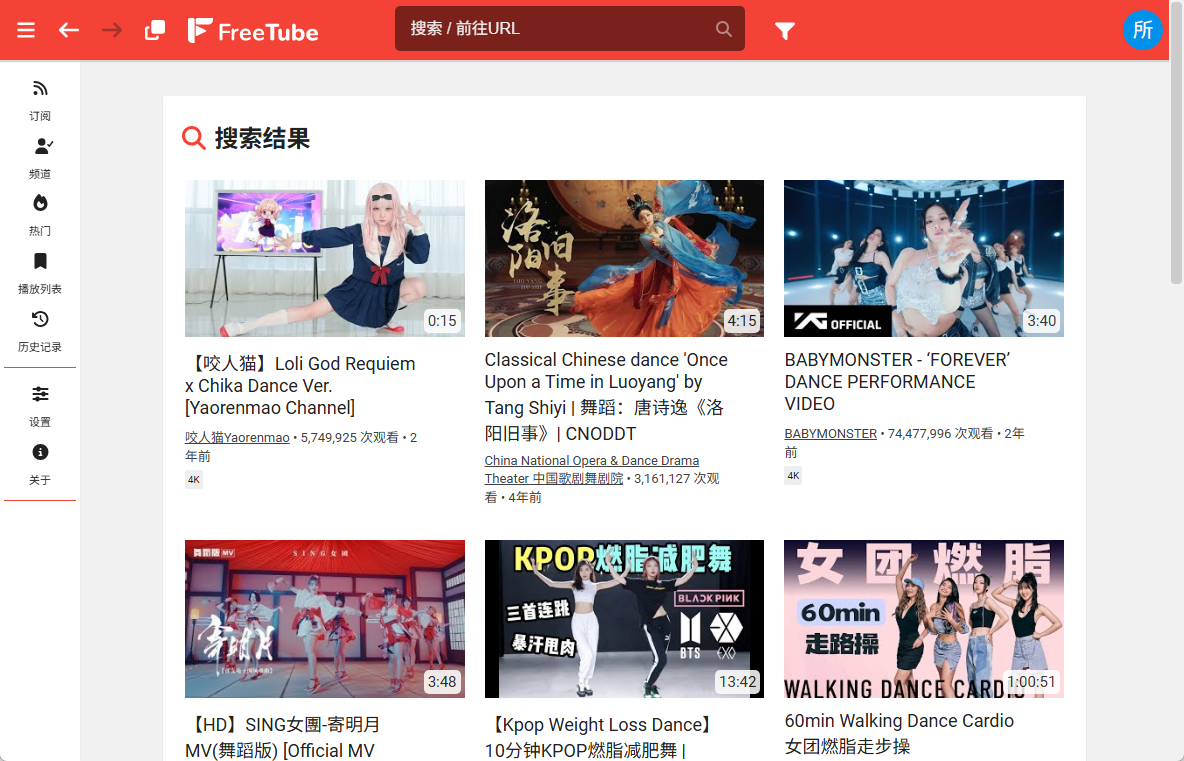Open search filters funnel icon
Viewport: 1184px width, 761px height.
785,31
